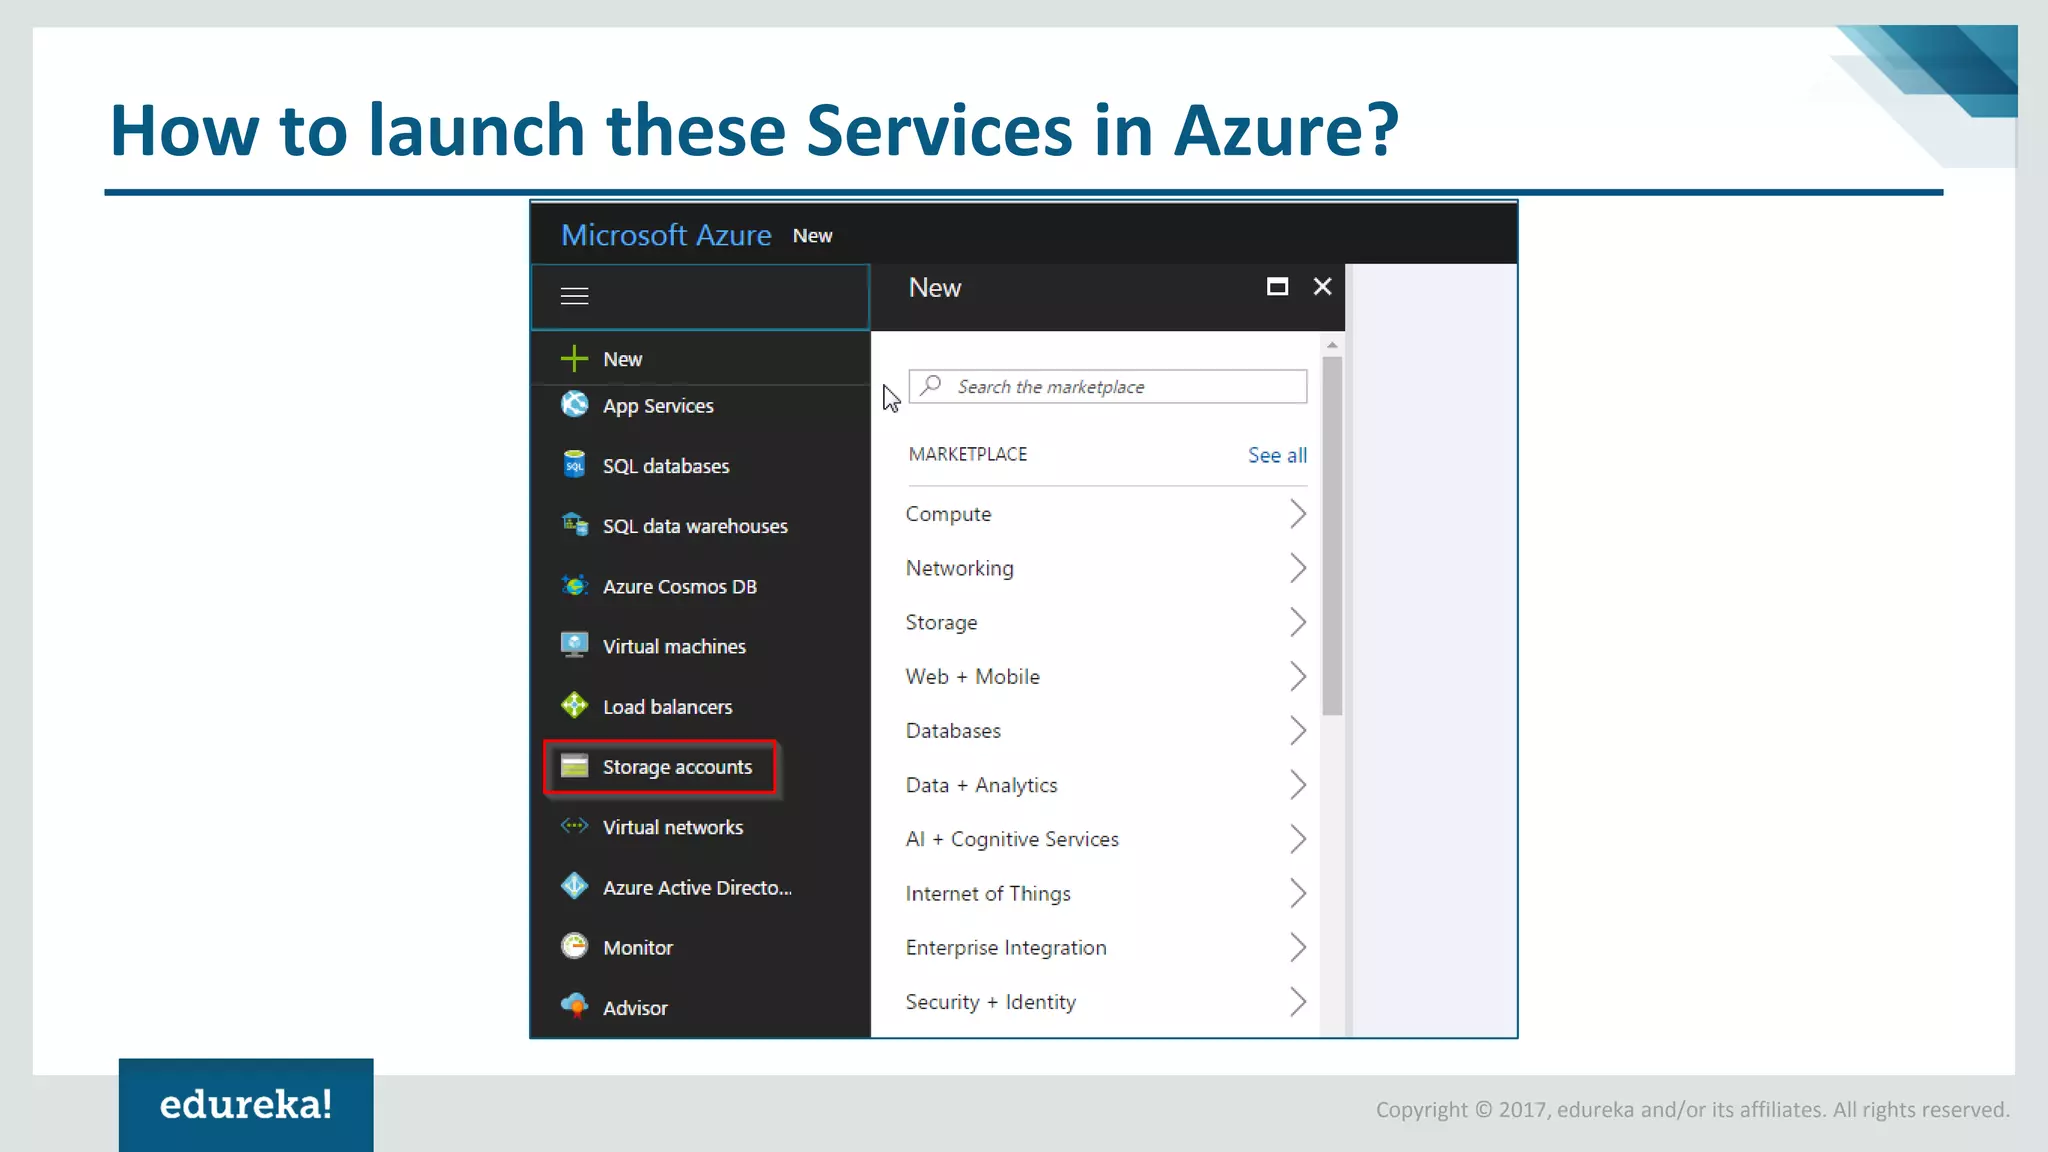Maximize the New blade

click(x=1277, y=287)
